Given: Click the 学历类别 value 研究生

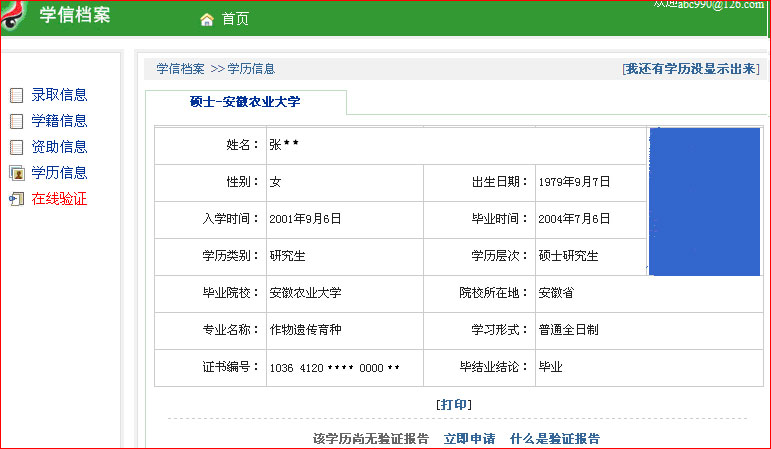Looking at the screenshot, I should 287,256.
